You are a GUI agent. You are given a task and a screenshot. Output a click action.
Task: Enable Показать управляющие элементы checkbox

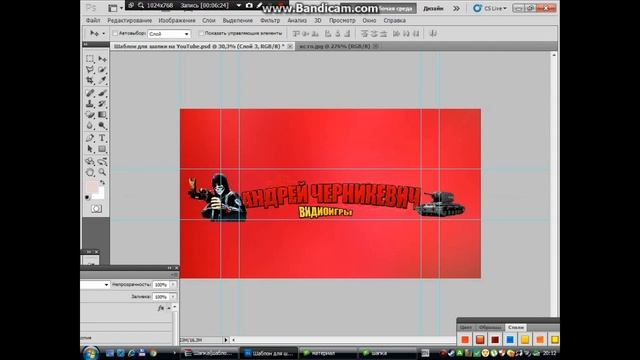(x=201, y=33)
